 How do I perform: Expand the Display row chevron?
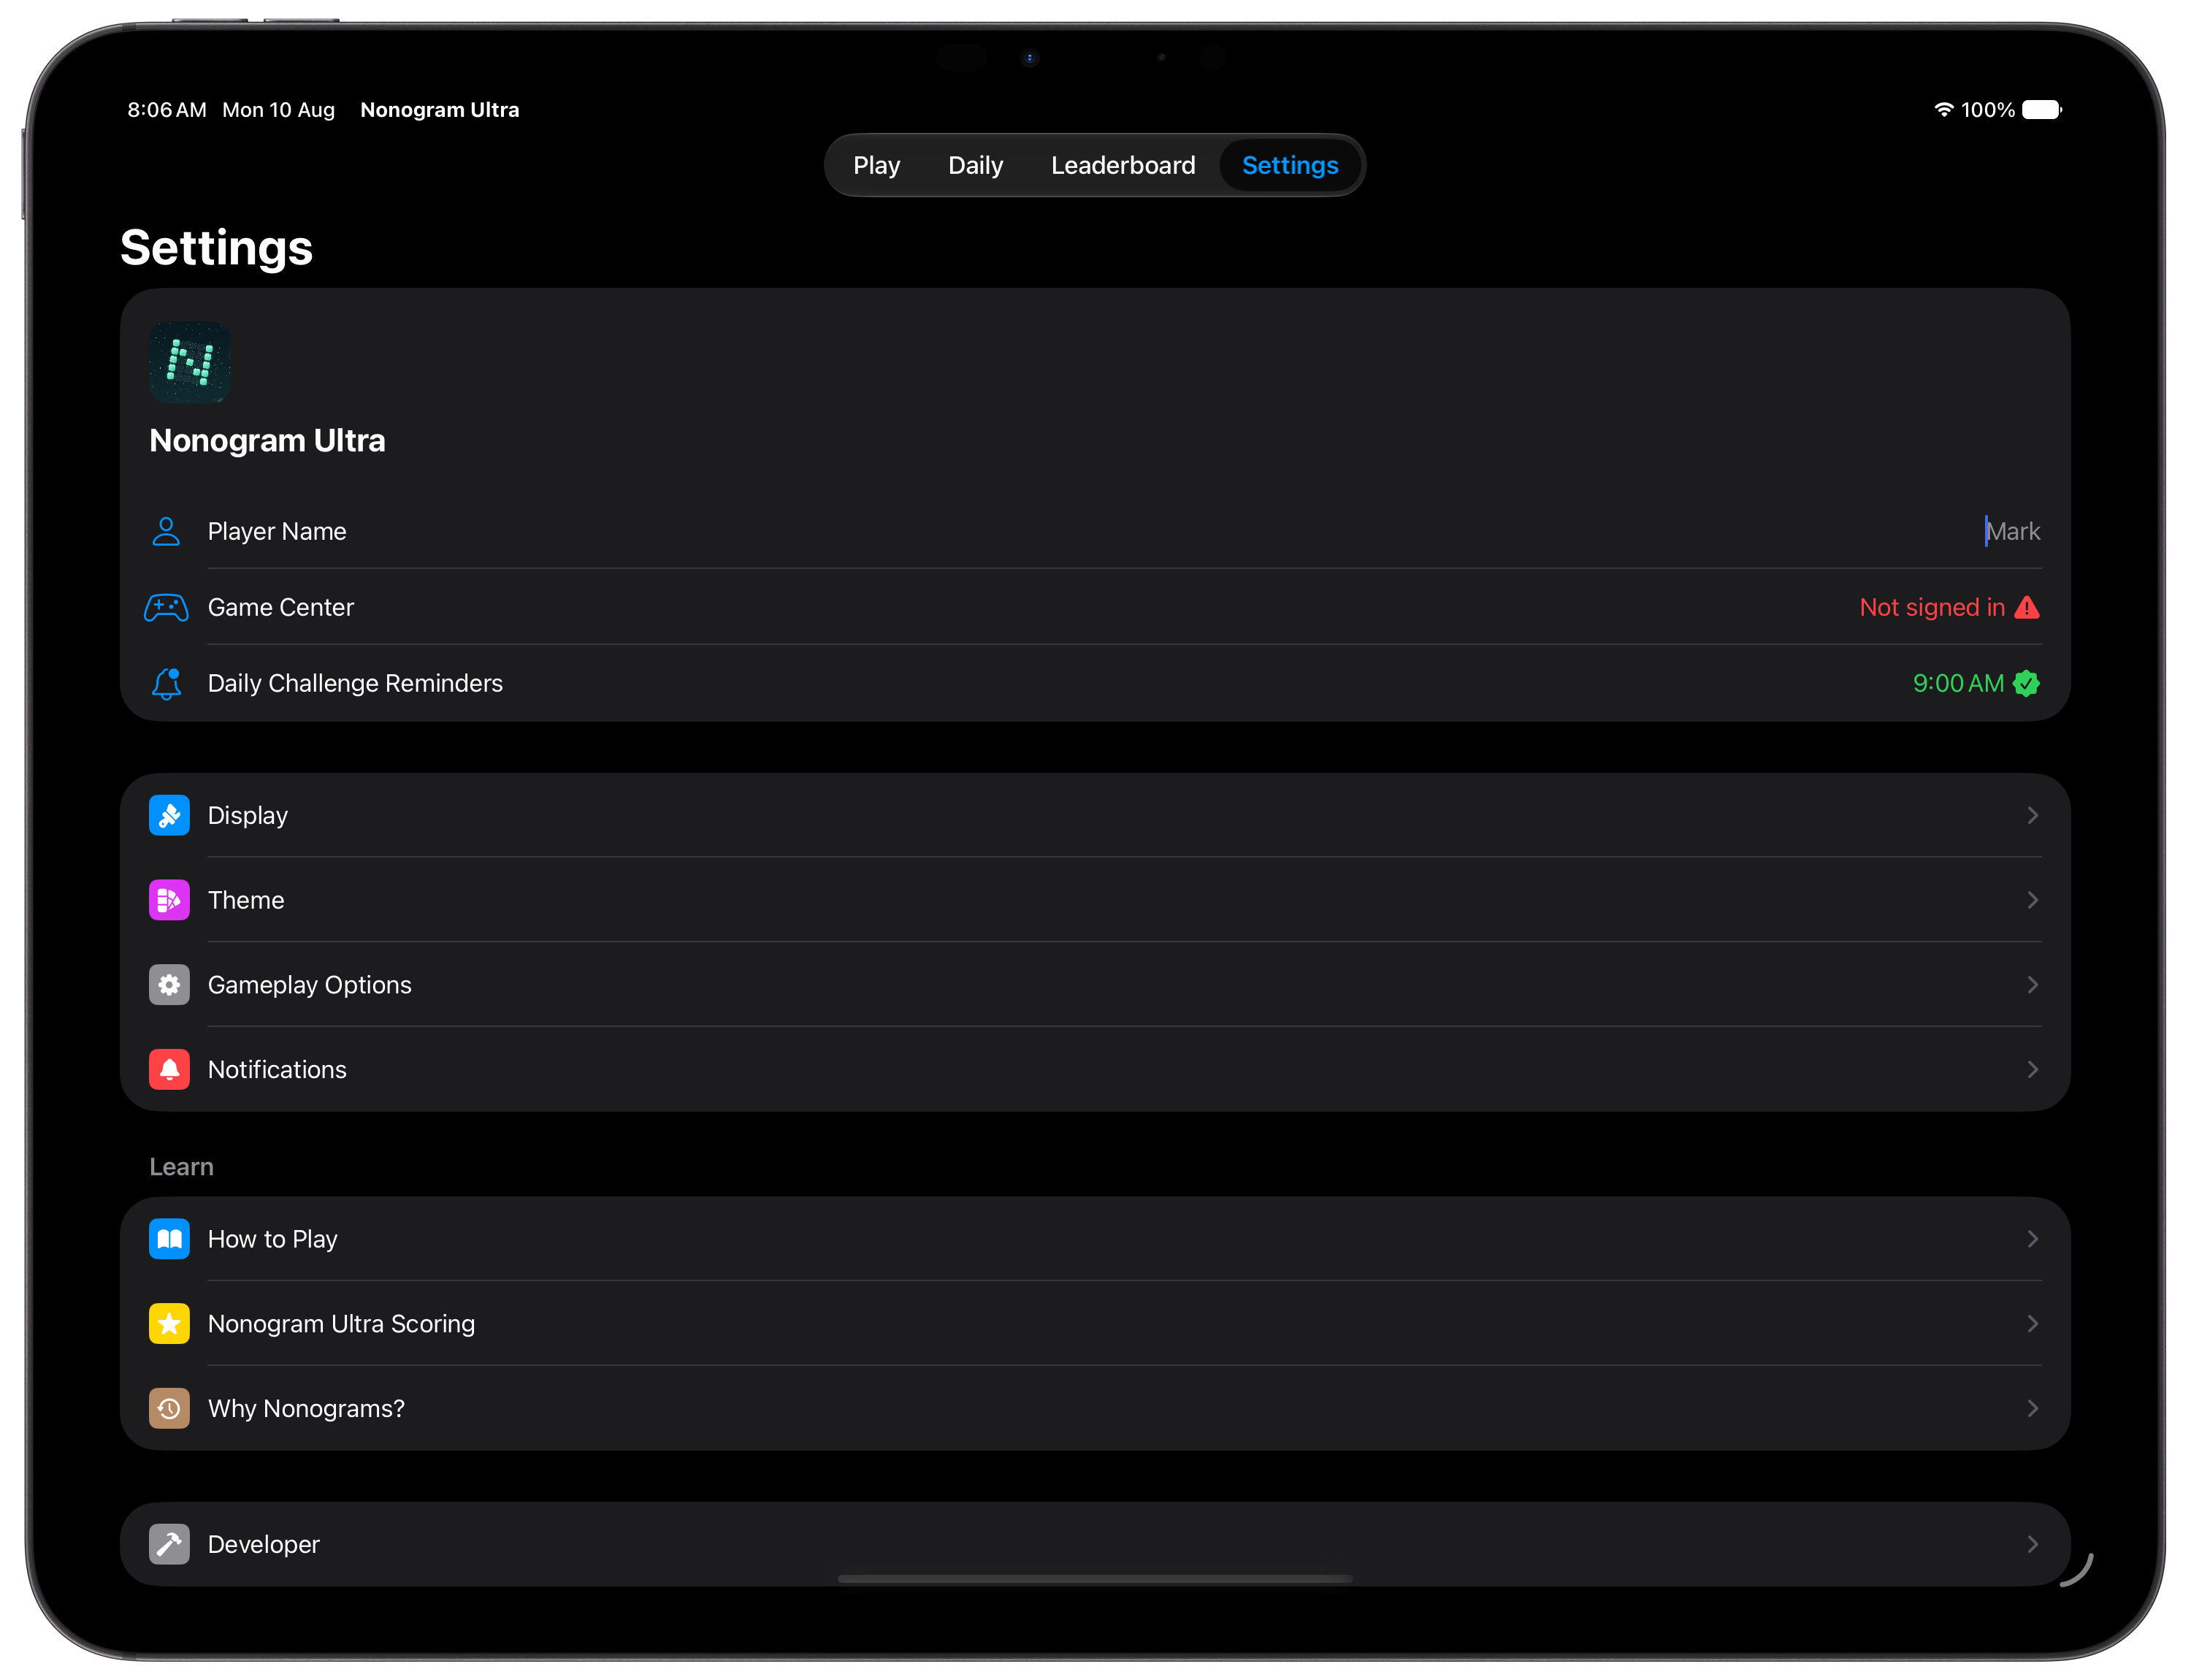click(2032, 815)
